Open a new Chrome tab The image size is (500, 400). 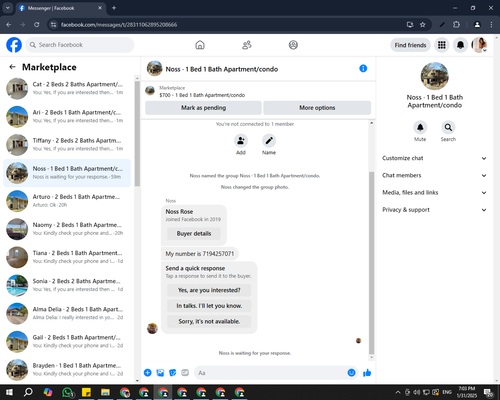point(114,8)
